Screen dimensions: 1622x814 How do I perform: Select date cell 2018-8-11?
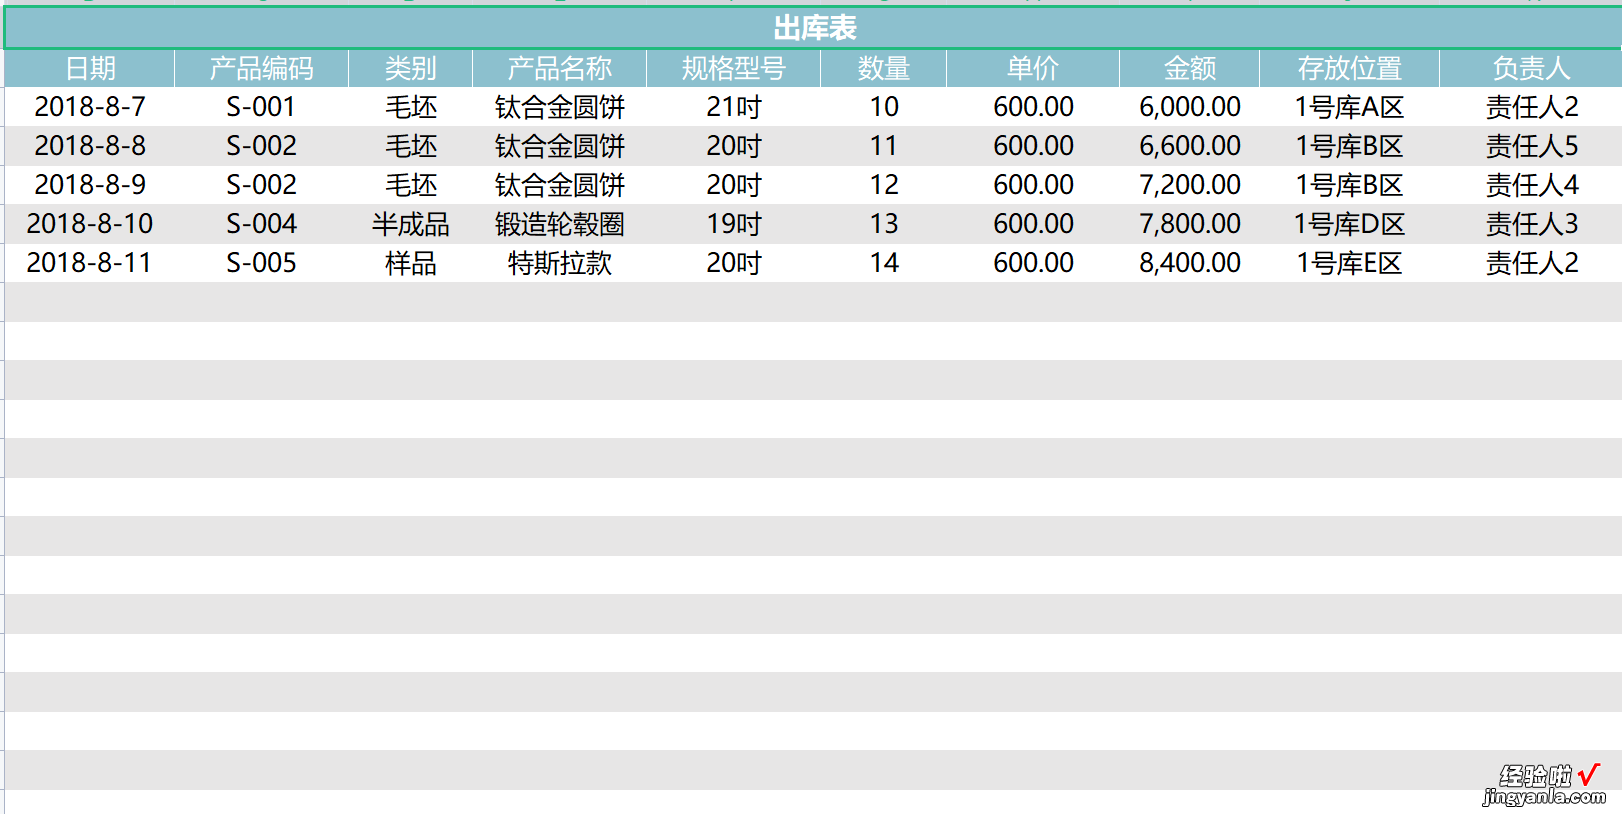click(x=90, y=263)
